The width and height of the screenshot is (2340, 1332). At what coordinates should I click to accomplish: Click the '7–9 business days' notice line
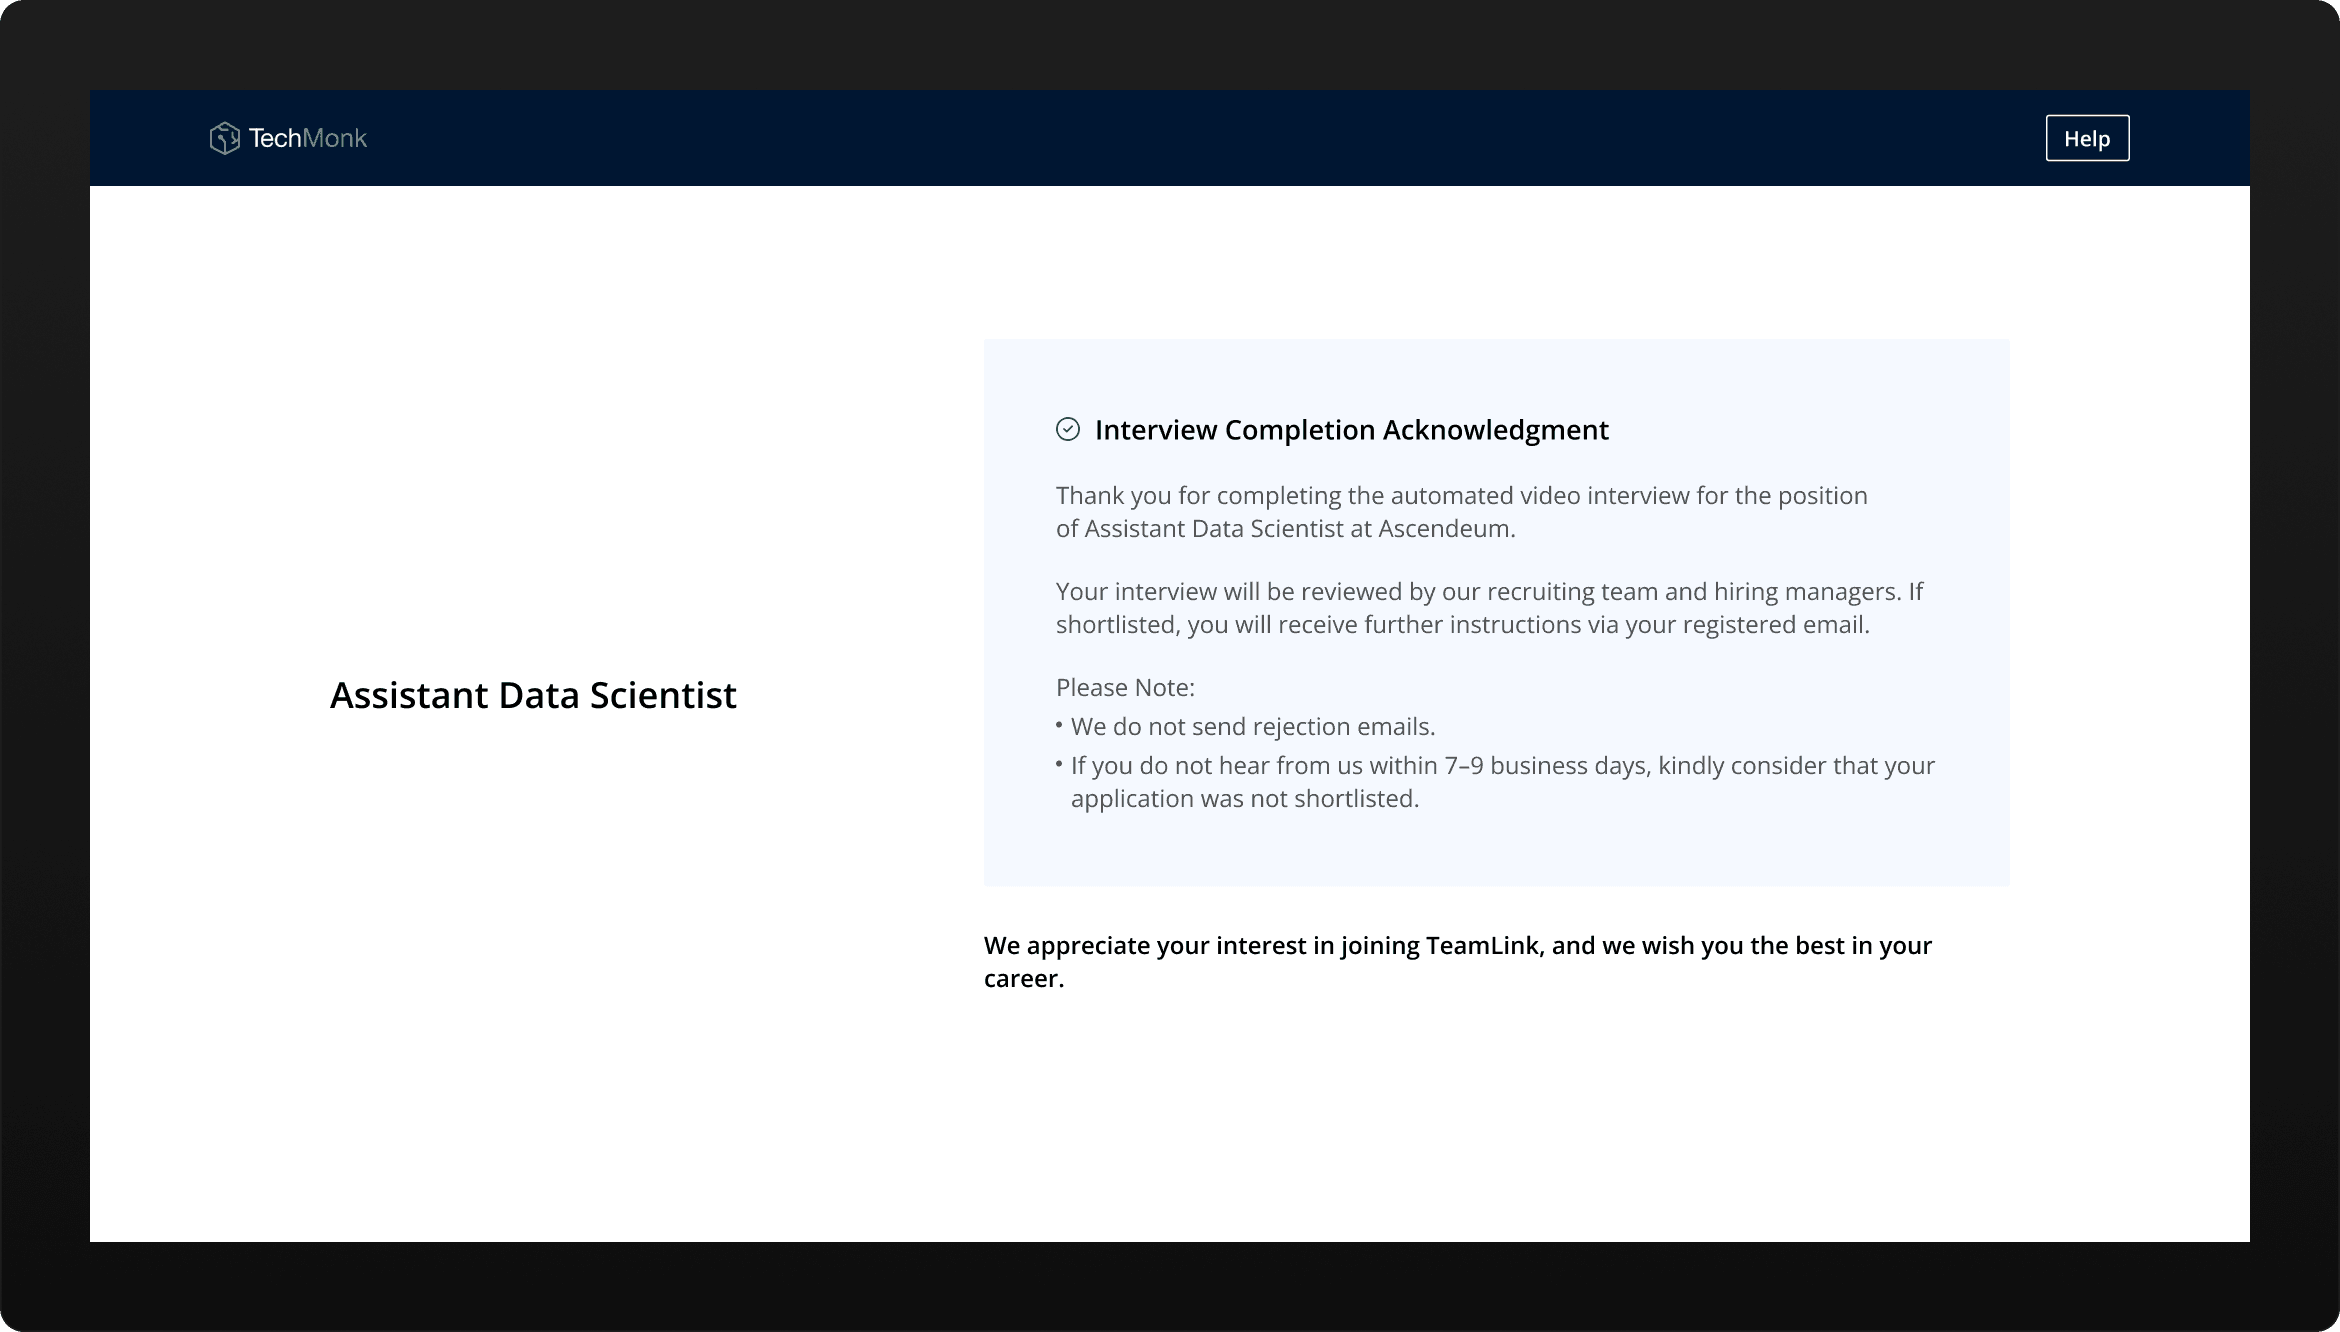tap(1502, 766)
